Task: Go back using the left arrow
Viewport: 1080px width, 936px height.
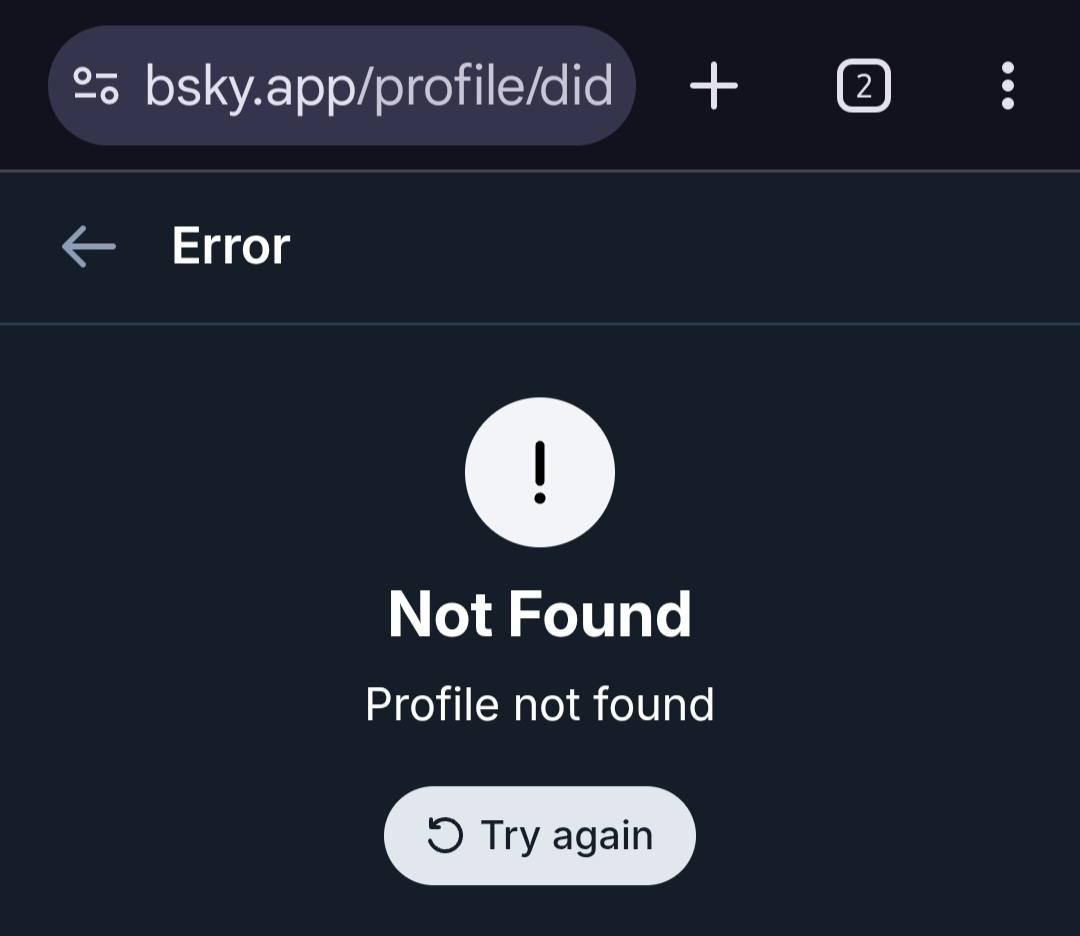Action: tap(88, 246)
